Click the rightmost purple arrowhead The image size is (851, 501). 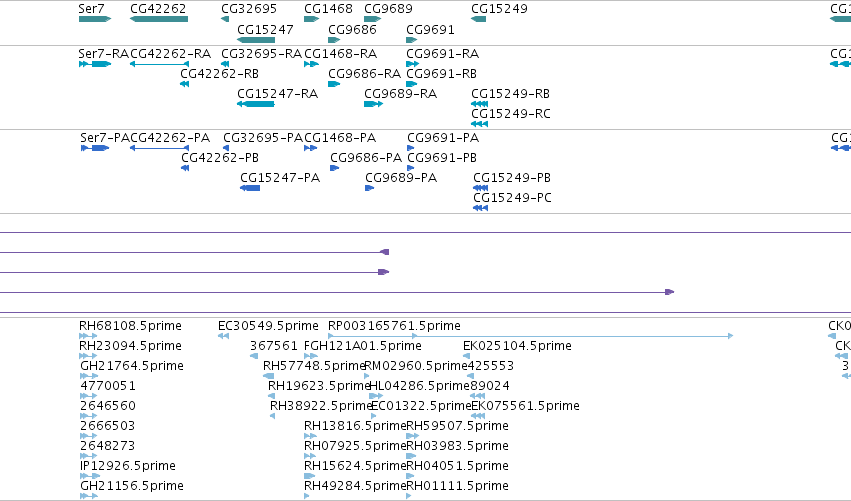[x=670, y=292]
